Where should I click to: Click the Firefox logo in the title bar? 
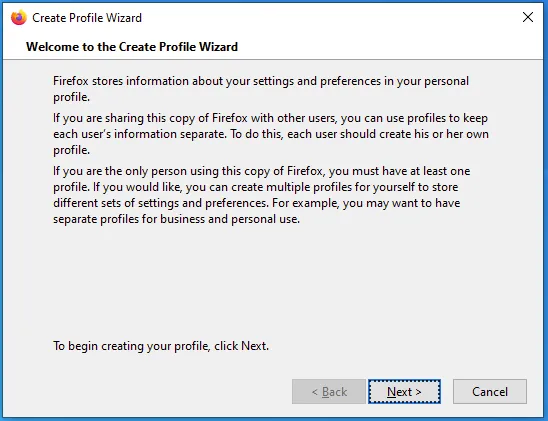[x=19, y=17]
